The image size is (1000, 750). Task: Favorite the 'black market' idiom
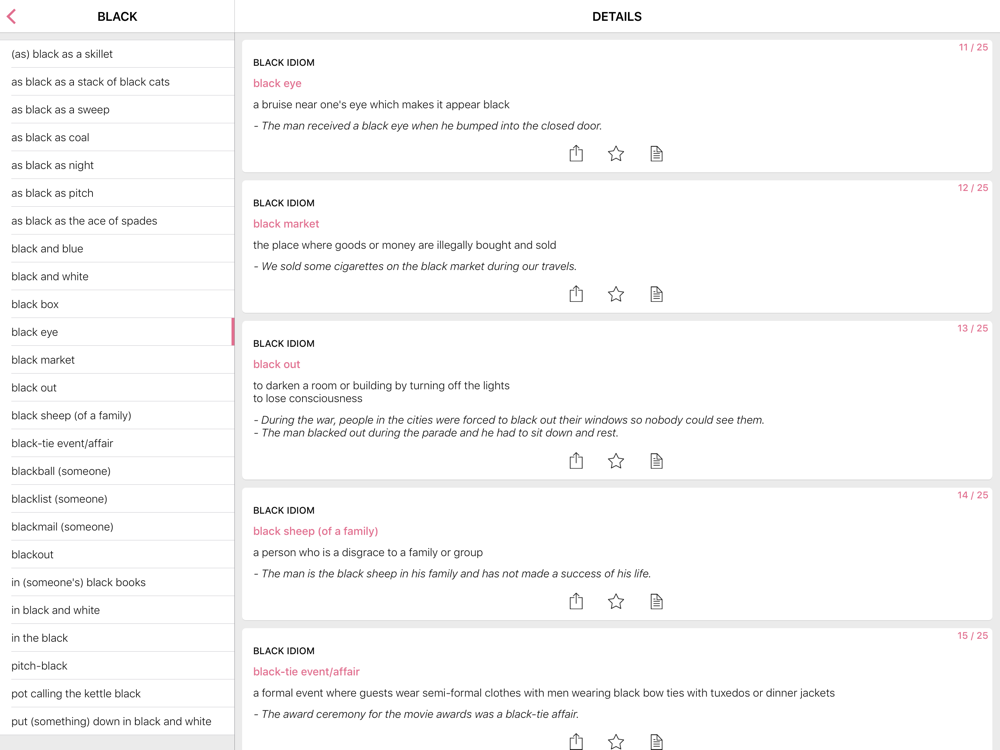point(616,294)
